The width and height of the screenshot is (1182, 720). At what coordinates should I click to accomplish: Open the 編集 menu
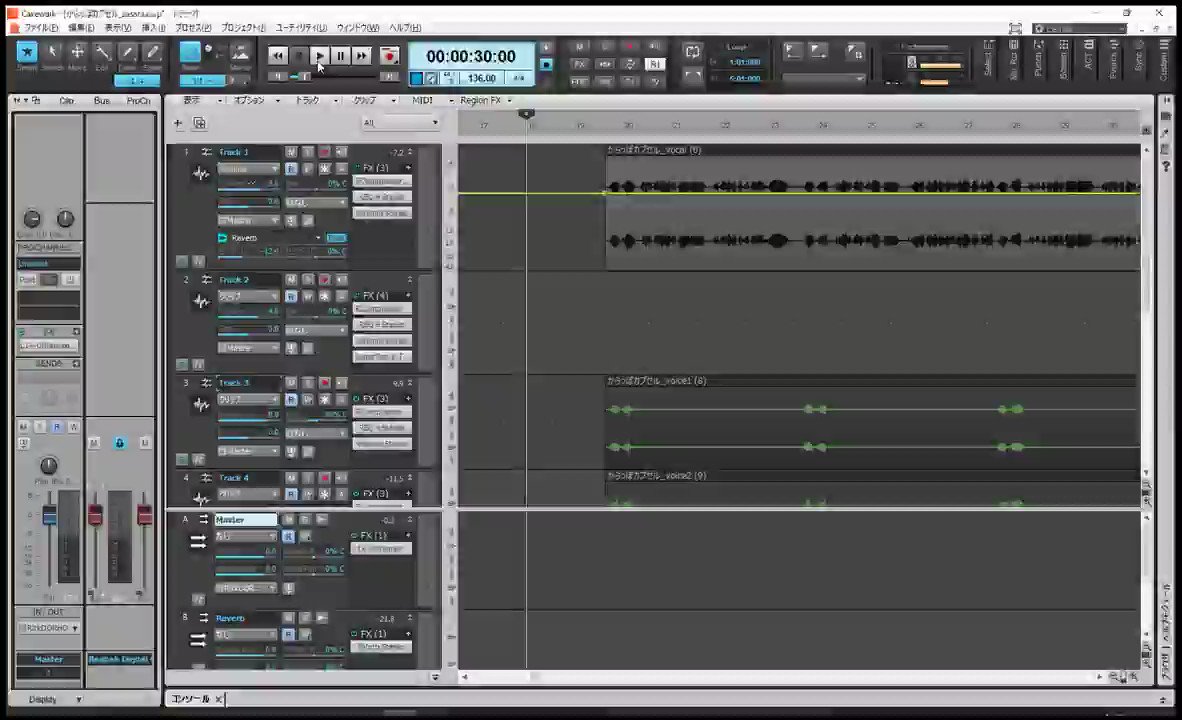[x=81, y=28]
